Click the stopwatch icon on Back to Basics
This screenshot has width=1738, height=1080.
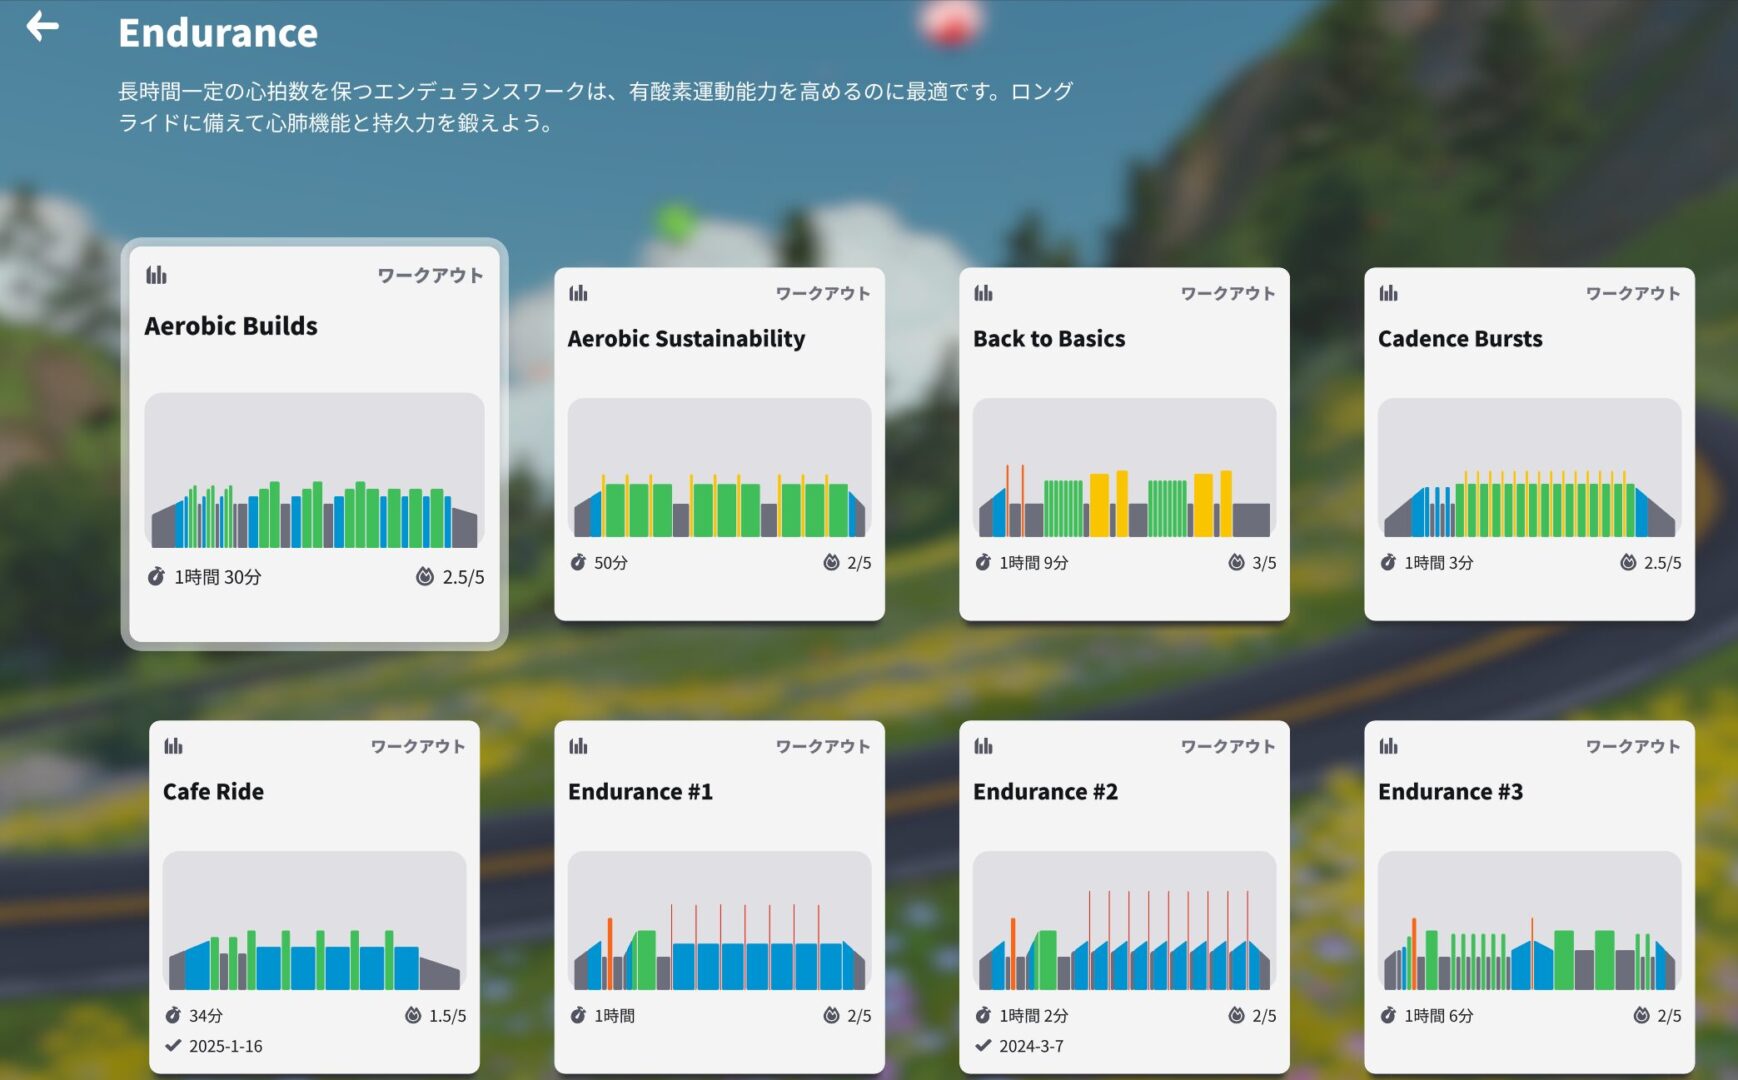coord(984,562)
